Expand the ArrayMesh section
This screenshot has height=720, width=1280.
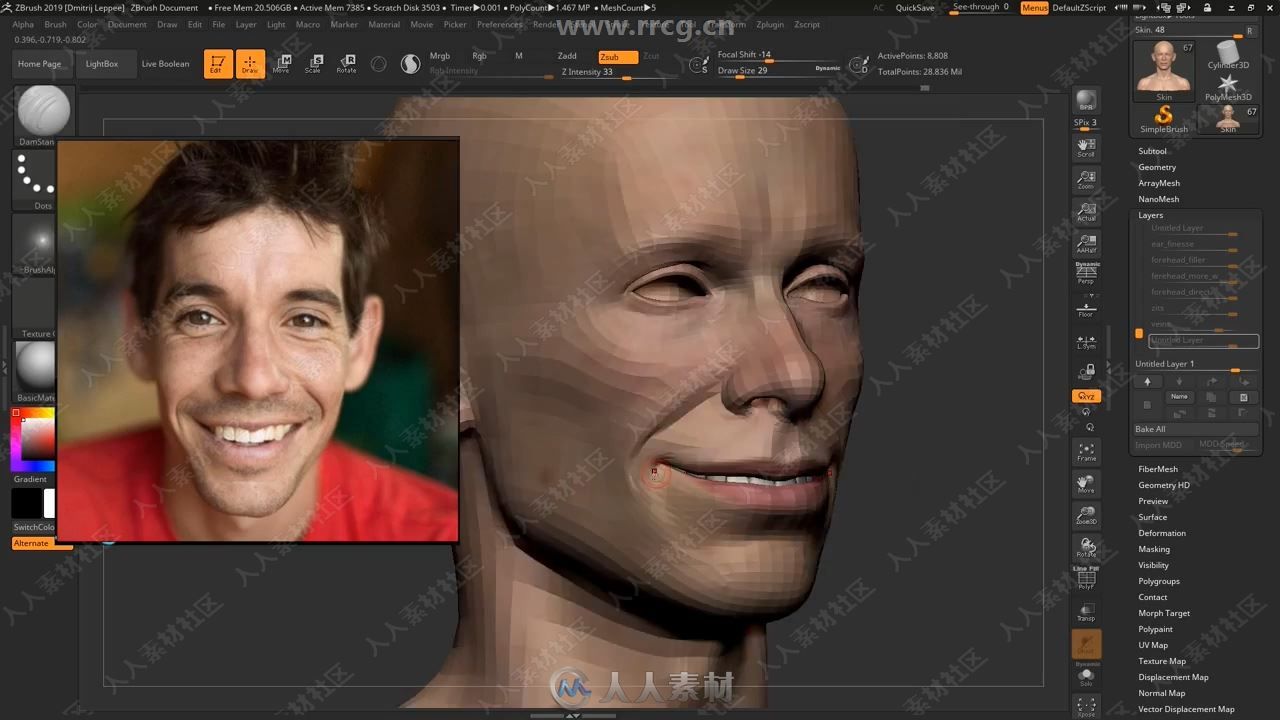coord(1159,183)
